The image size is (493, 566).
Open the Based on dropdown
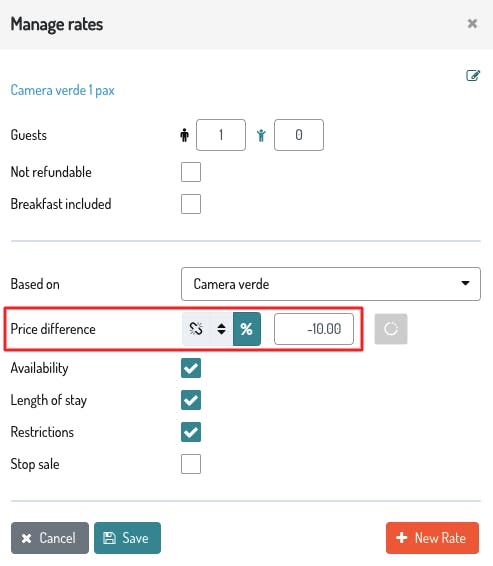coord(331,284)
